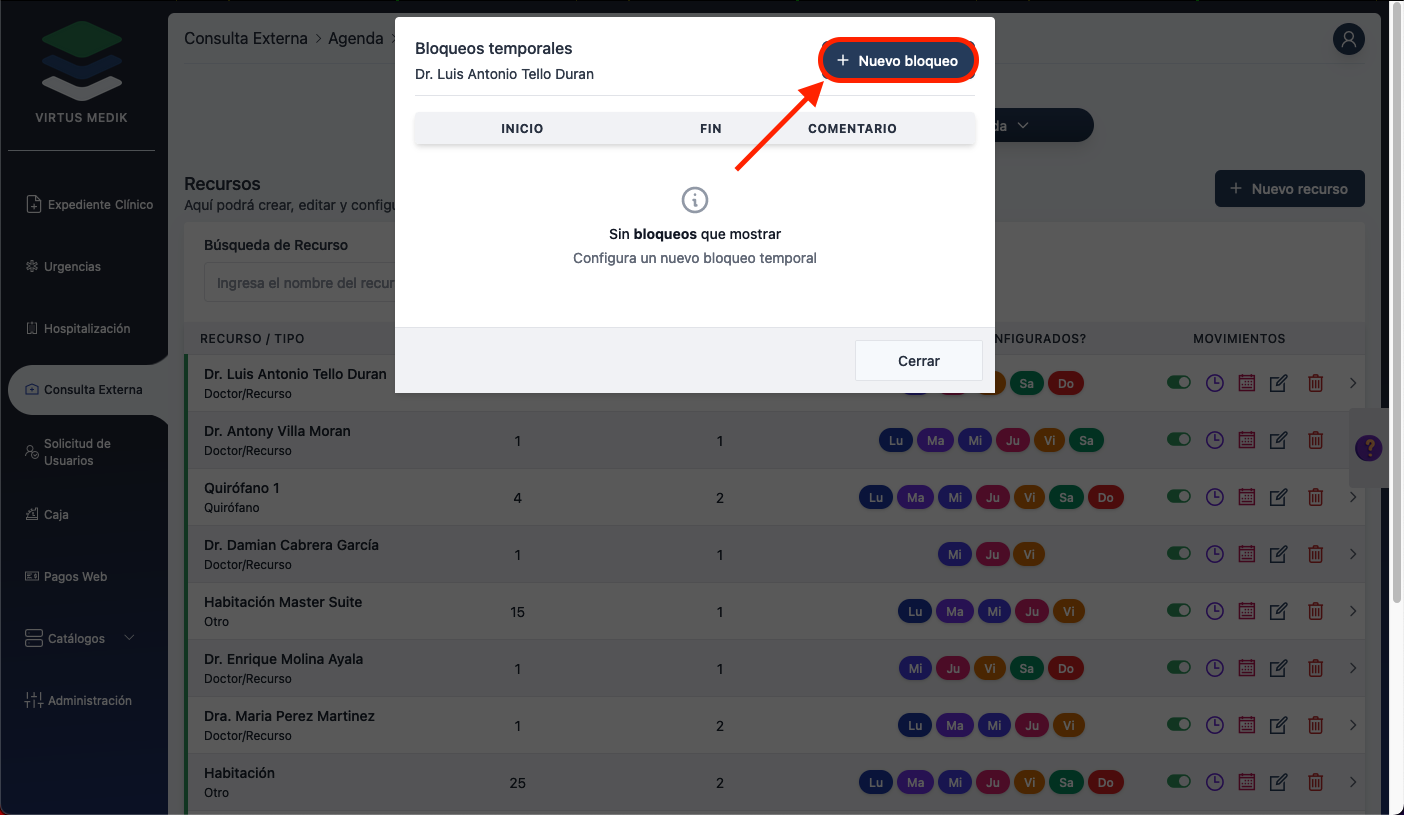Click the edit icon for Dr. Enrique Molina Ayala
1404x815 pixels.
point(1278,668)
